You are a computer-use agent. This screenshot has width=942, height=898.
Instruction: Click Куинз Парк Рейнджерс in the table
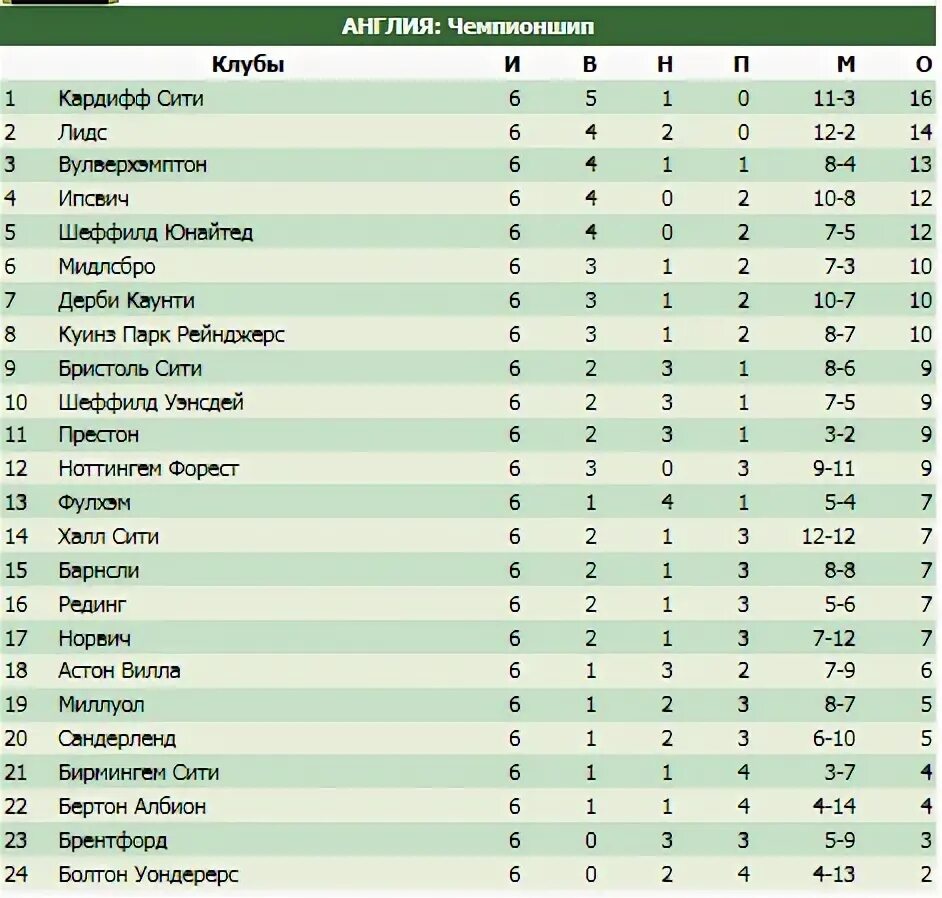pos(171,335)
